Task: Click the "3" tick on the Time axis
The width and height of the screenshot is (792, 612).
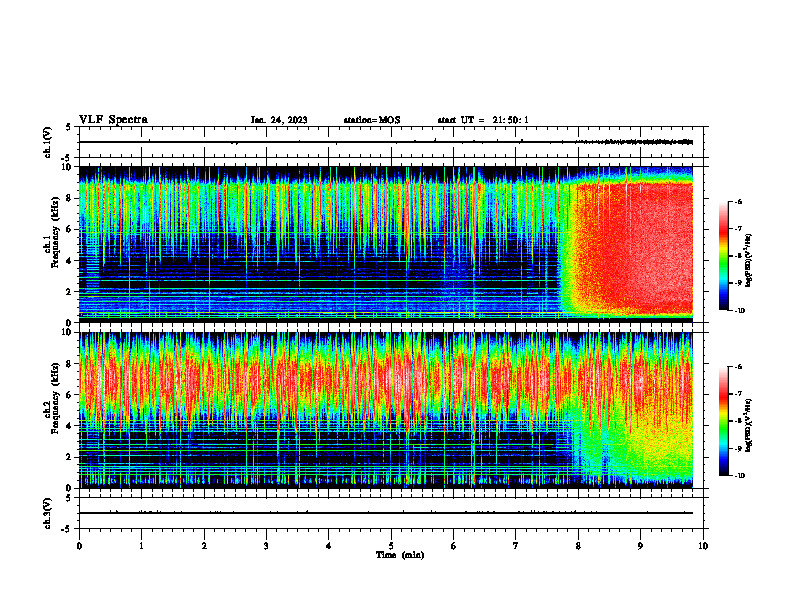Action: point(266,546)
